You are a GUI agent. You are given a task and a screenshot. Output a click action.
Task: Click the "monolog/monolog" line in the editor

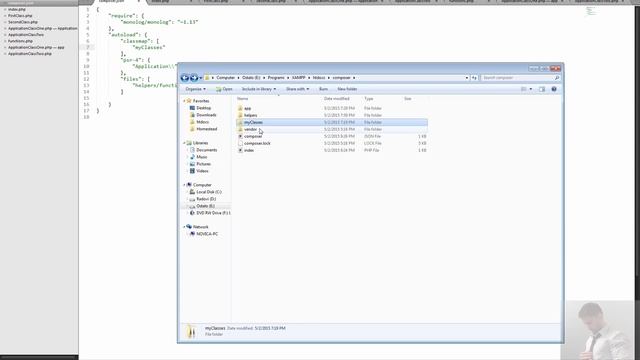point(159,22)
